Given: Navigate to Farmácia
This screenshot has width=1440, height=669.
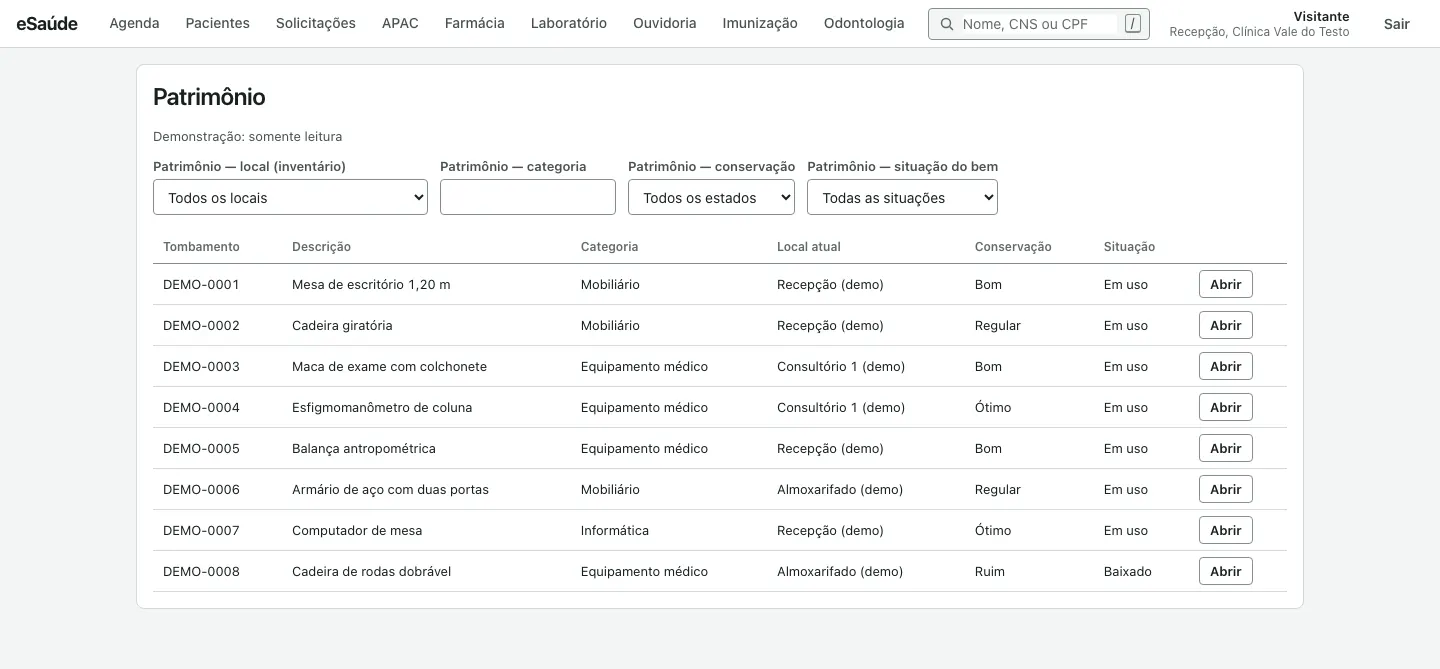Looking at the screenshot, I should pos(475,23).
